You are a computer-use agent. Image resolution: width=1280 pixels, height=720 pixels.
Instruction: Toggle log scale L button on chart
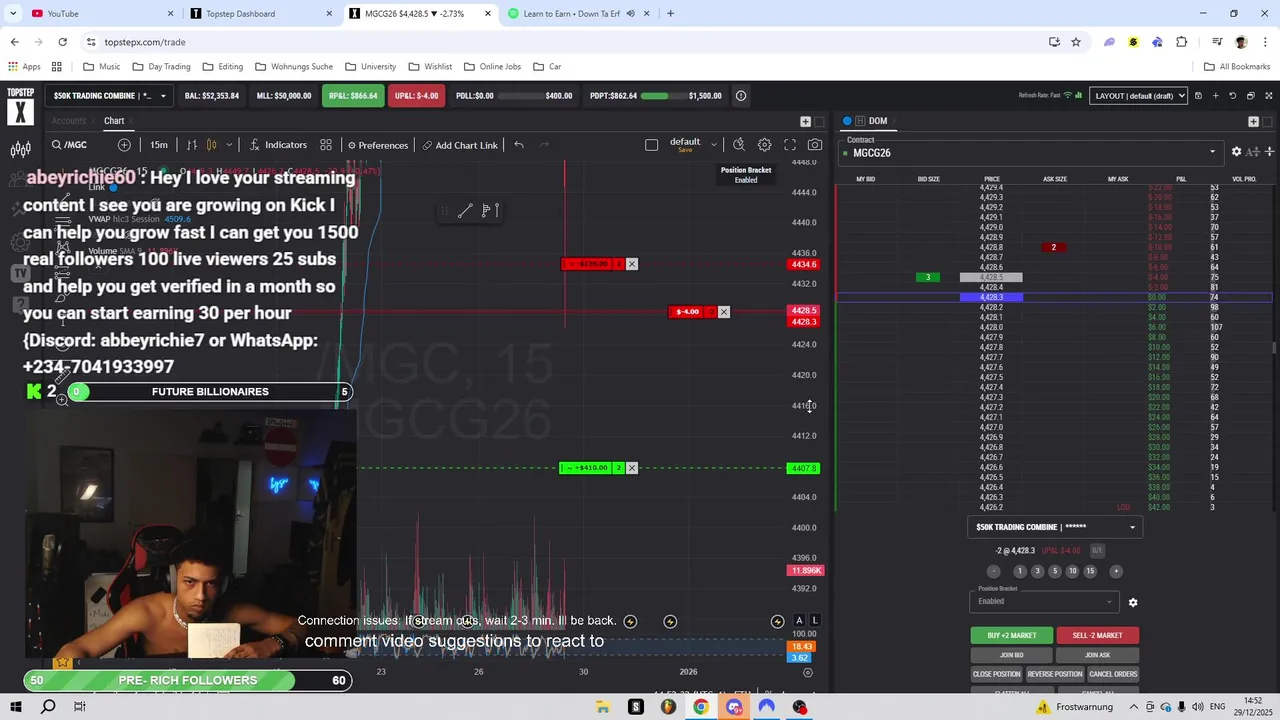tap(815, 621)
